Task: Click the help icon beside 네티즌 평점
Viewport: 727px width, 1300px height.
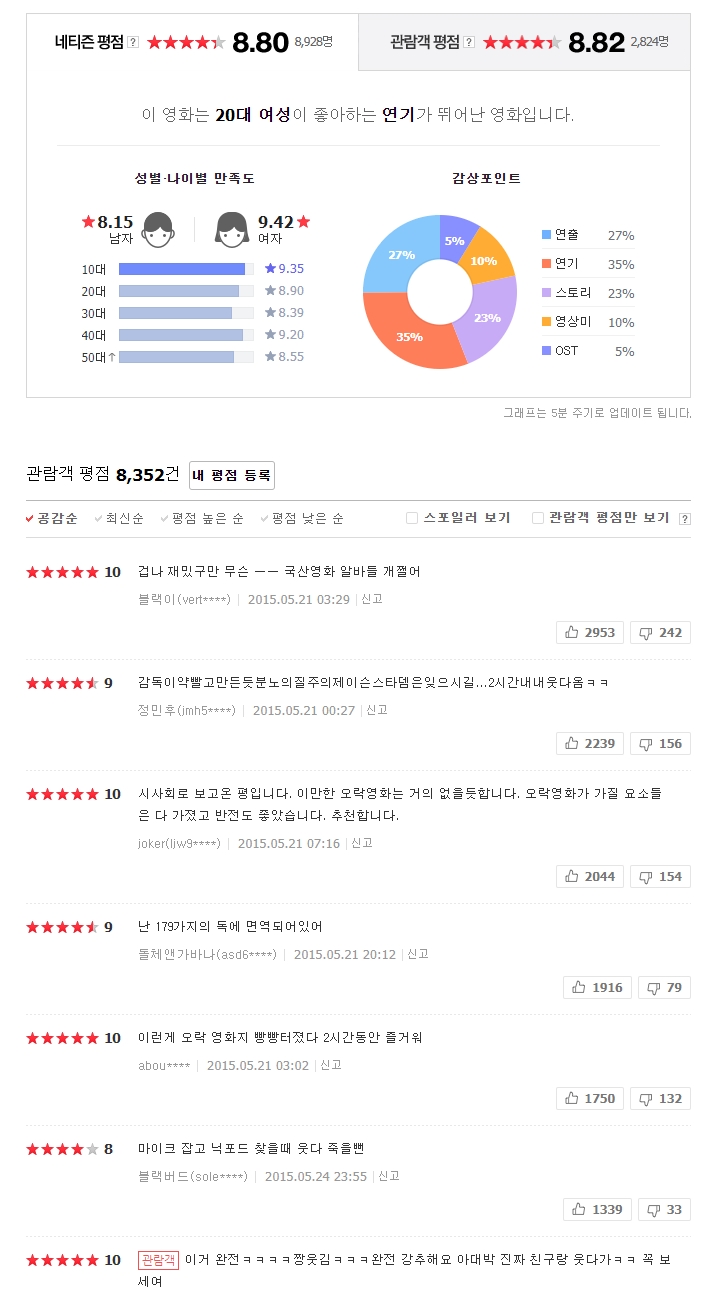Action: click(x=133, y=42)
